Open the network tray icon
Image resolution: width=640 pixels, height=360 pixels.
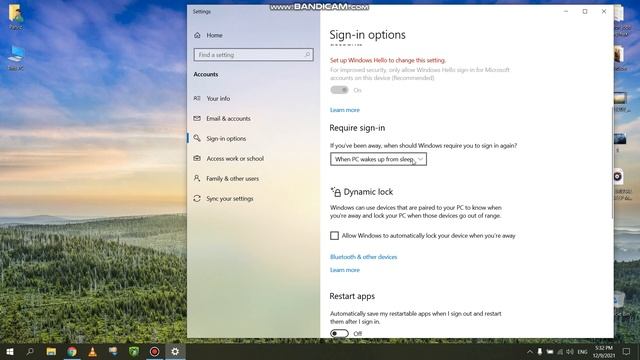pyautogui.click(x=560, y=351)
